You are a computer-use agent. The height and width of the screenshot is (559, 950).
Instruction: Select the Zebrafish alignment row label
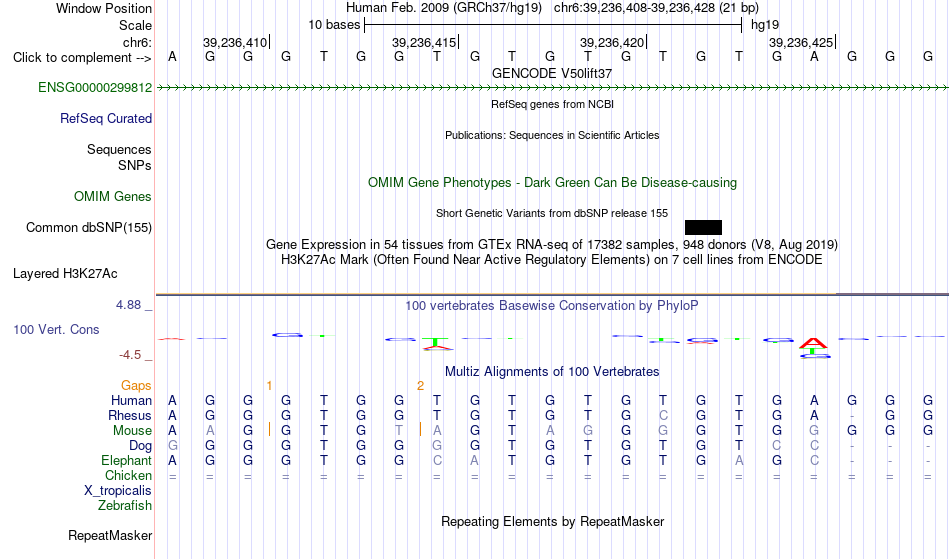(x=125, y=505)
